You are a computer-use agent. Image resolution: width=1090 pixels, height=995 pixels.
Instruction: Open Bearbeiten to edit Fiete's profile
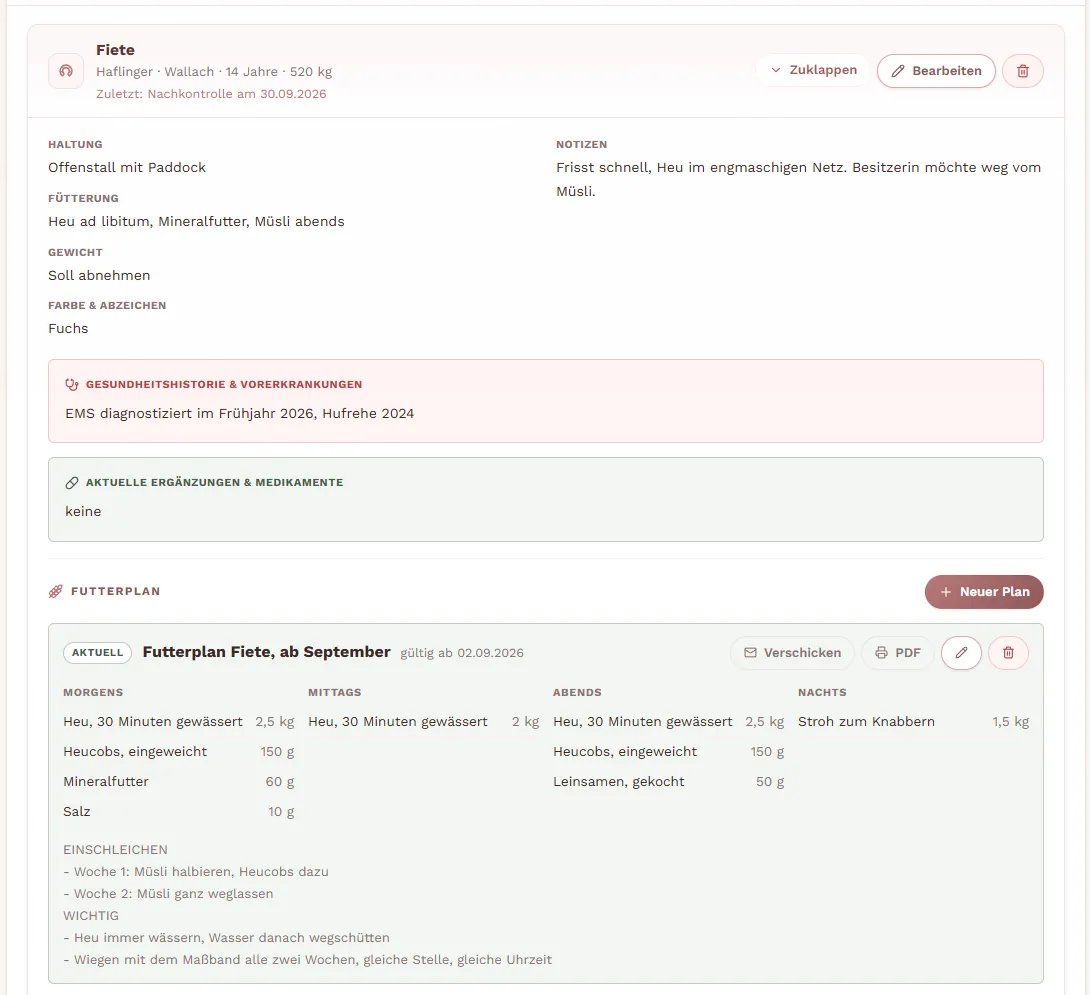coord(936,71)
